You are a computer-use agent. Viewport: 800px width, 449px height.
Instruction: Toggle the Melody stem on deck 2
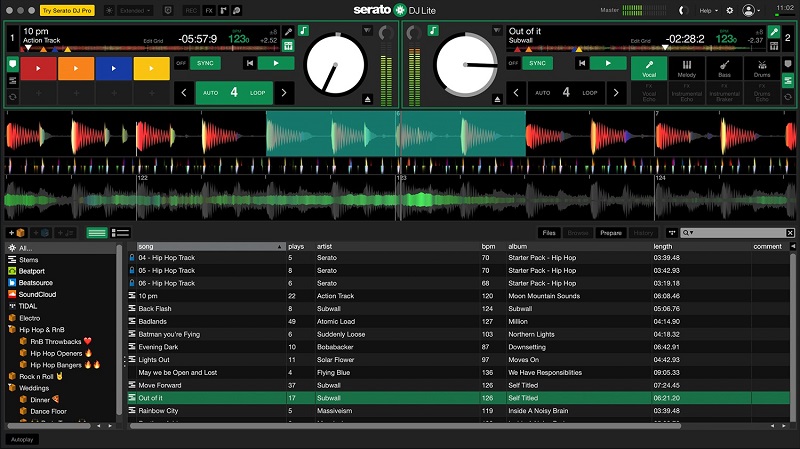(687, 68)
